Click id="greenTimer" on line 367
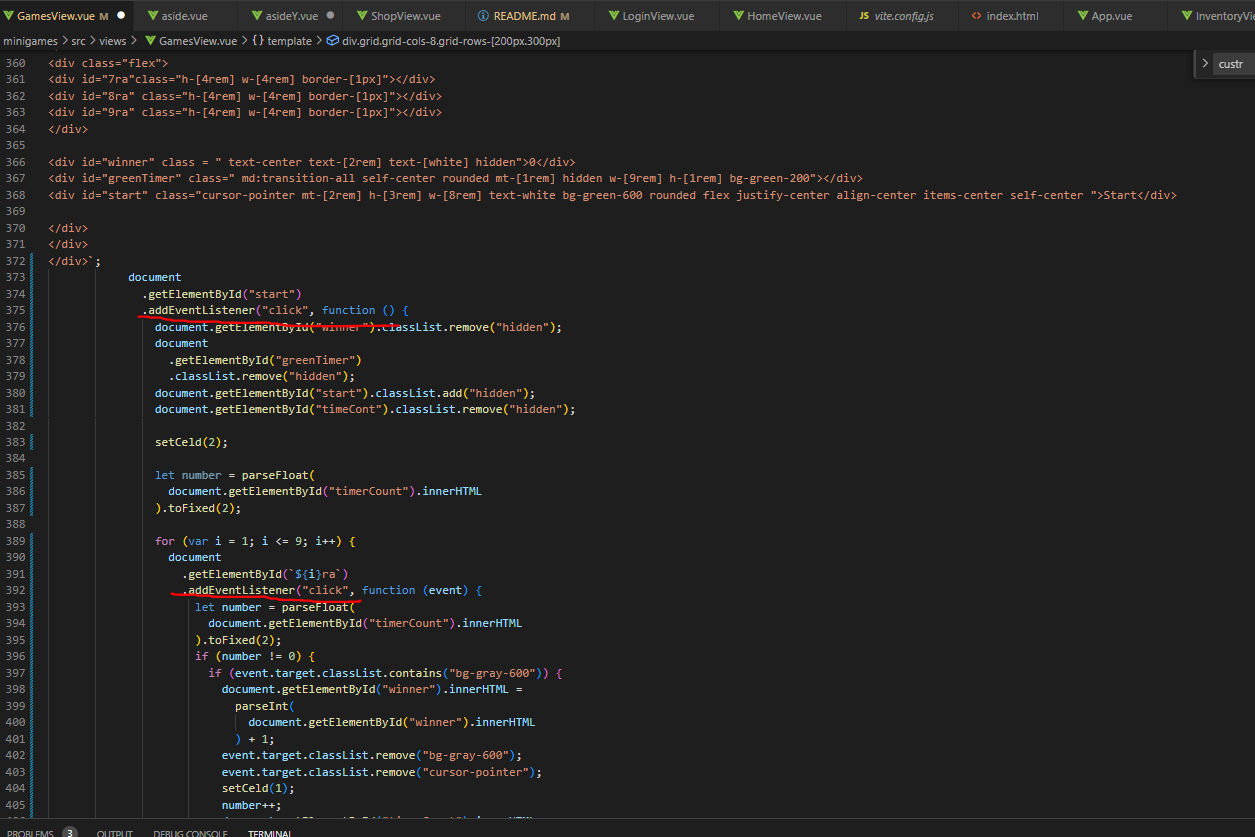 tap(132, 178)
